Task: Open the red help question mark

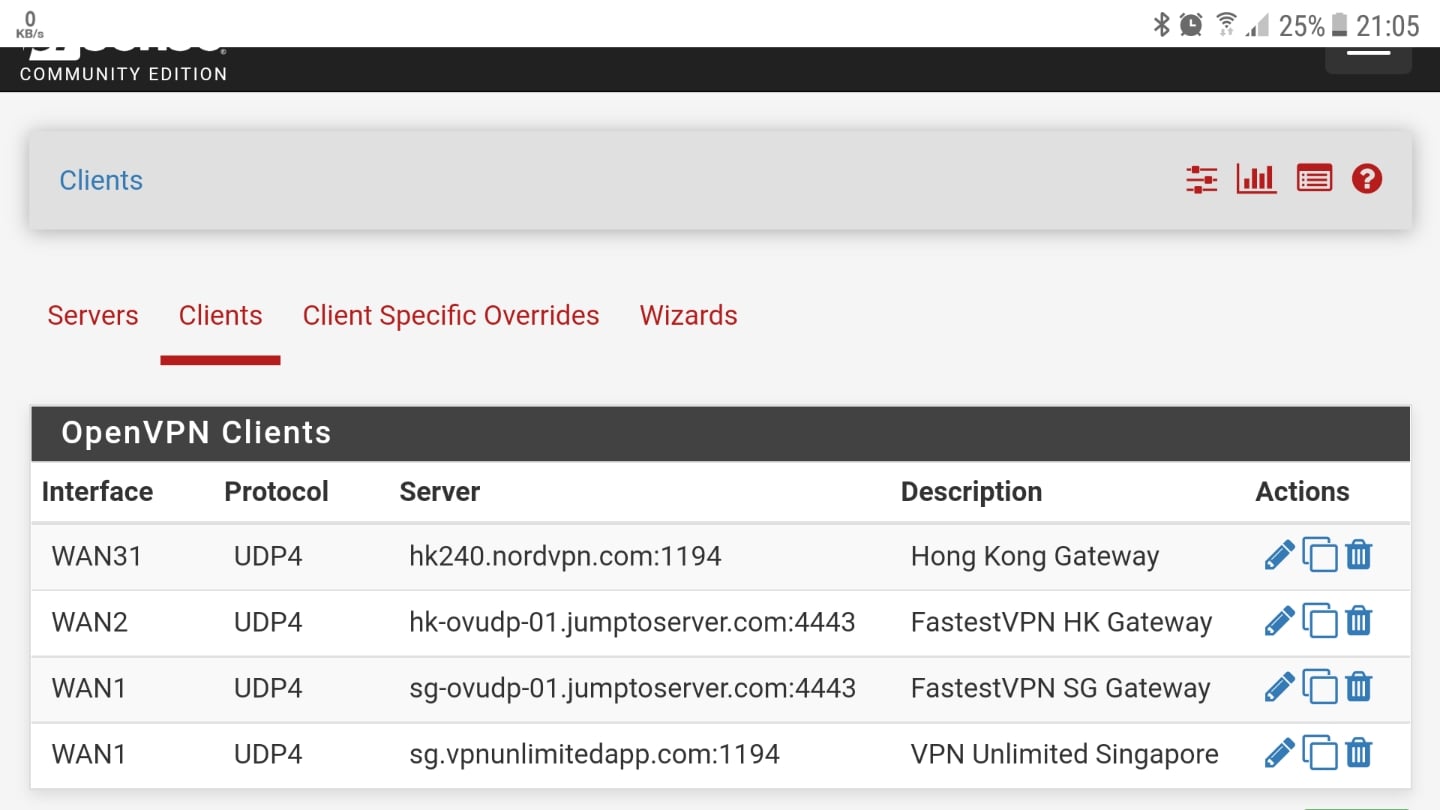Action: [1367, 180]
